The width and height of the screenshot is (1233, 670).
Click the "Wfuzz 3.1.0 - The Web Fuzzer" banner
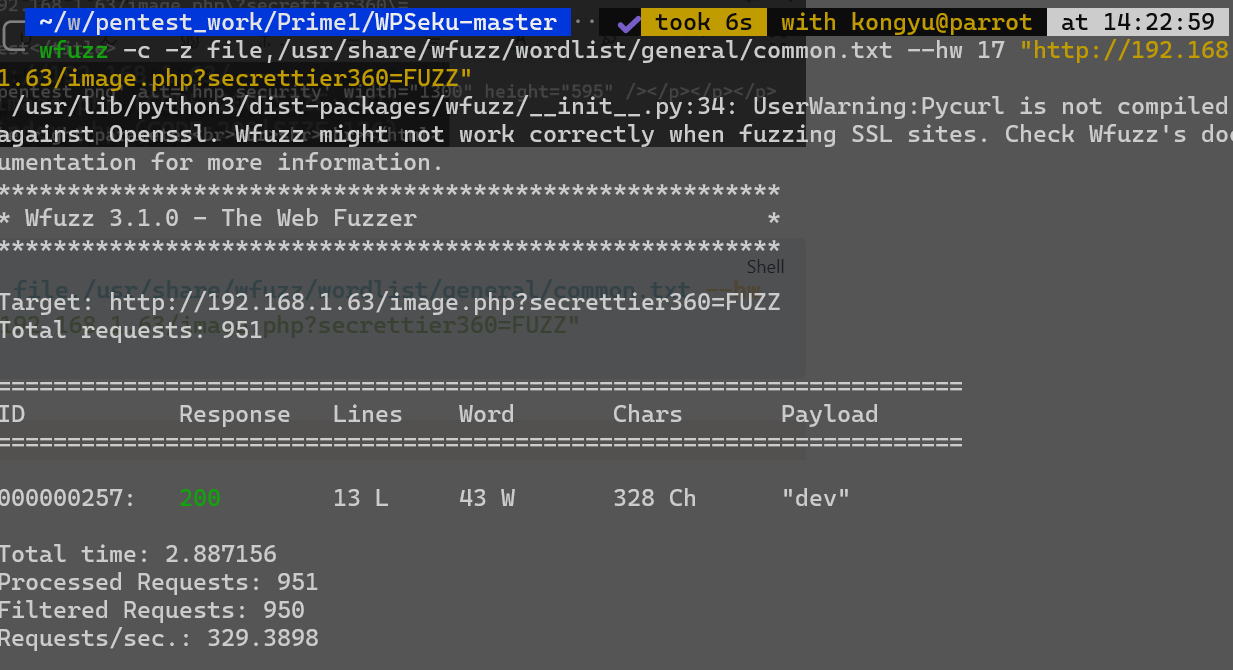pyautogui.click(x=221, y=218)
